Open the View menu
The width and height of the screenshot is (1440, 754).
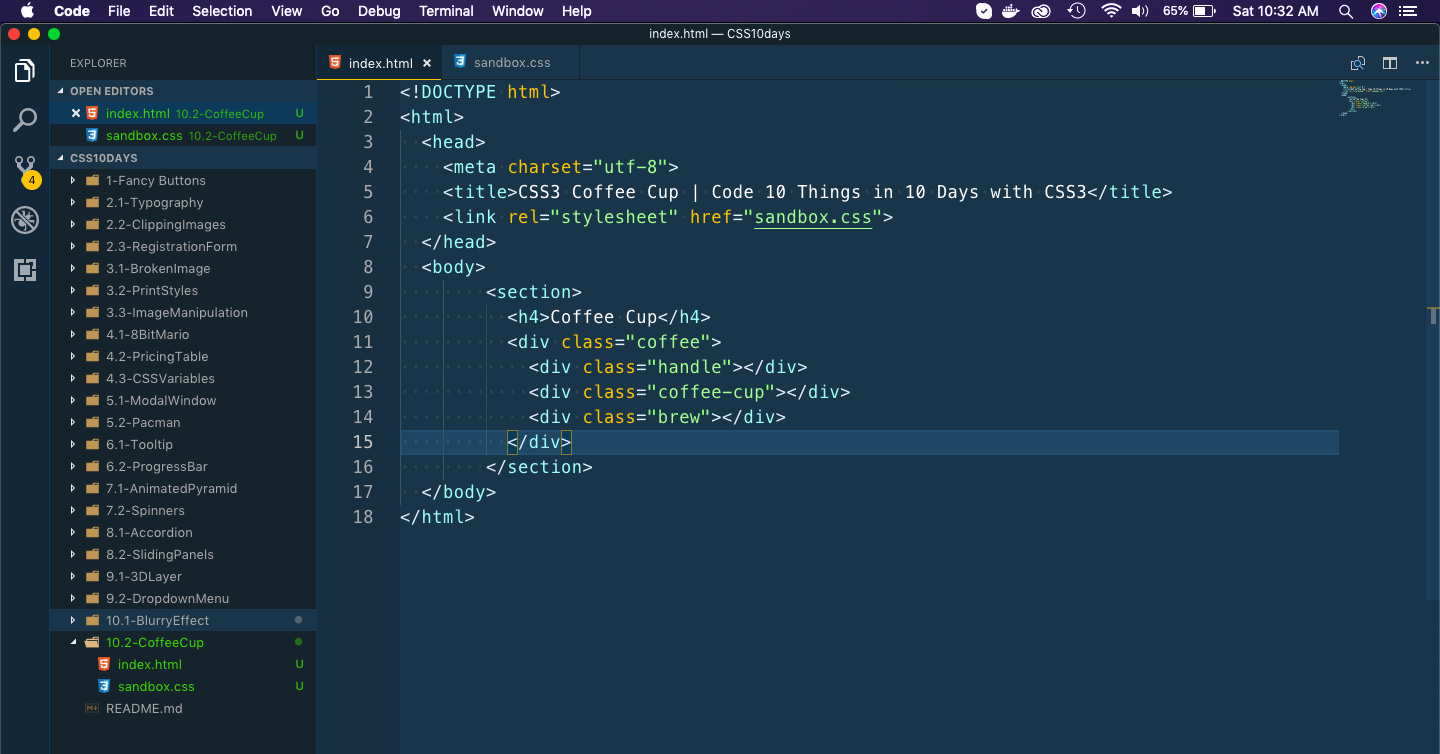pyautogui.click(x=287, y=11)
